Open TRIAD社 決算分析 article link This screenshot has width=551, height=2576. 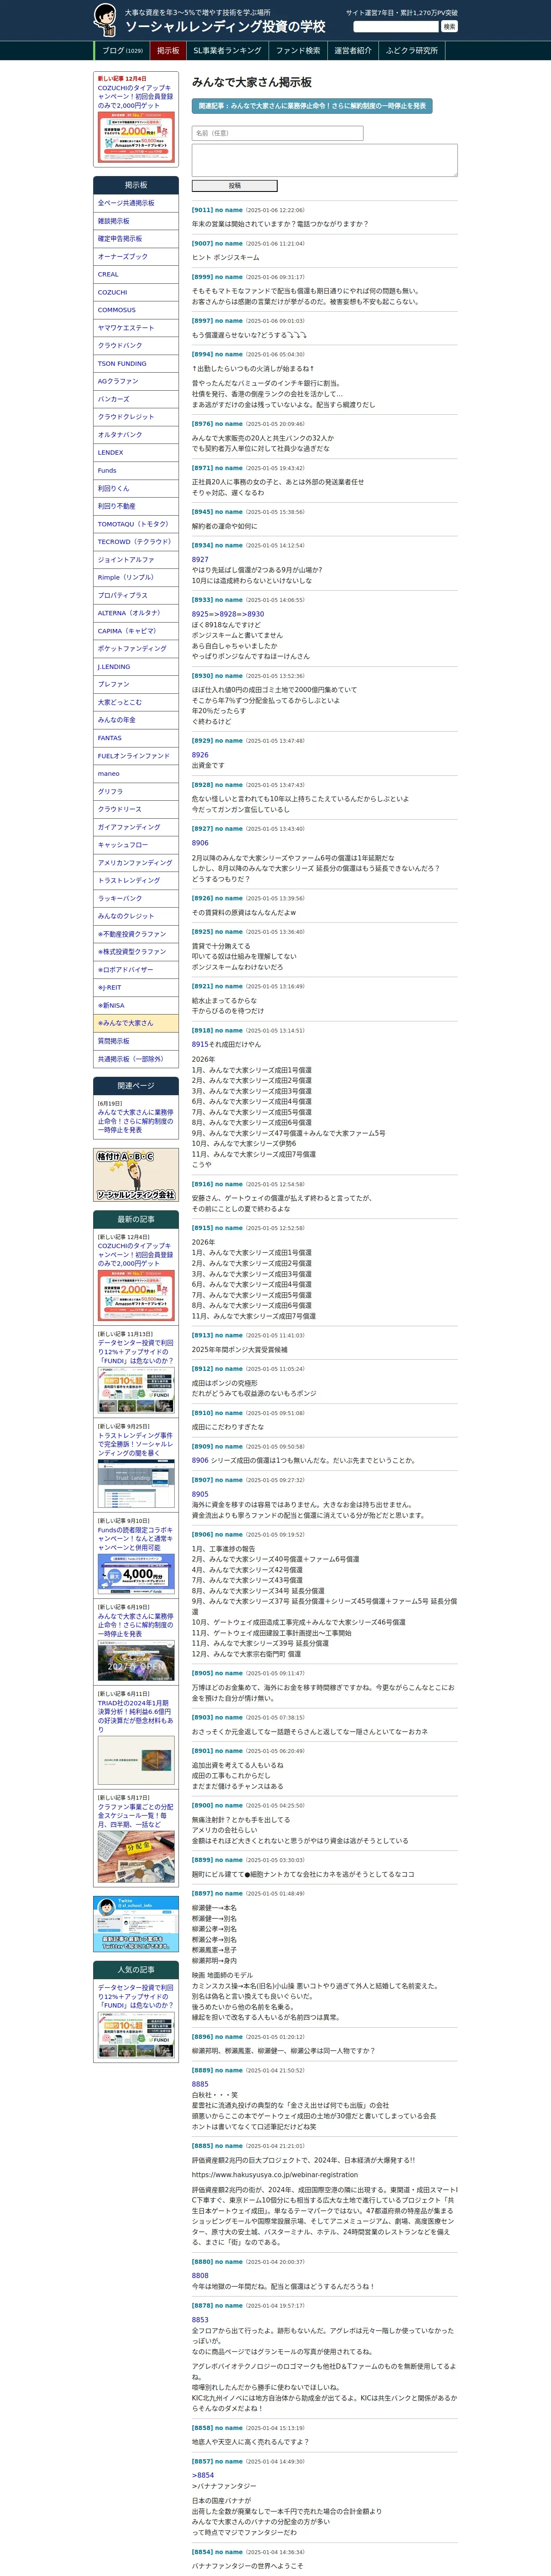pos(136,1716)
